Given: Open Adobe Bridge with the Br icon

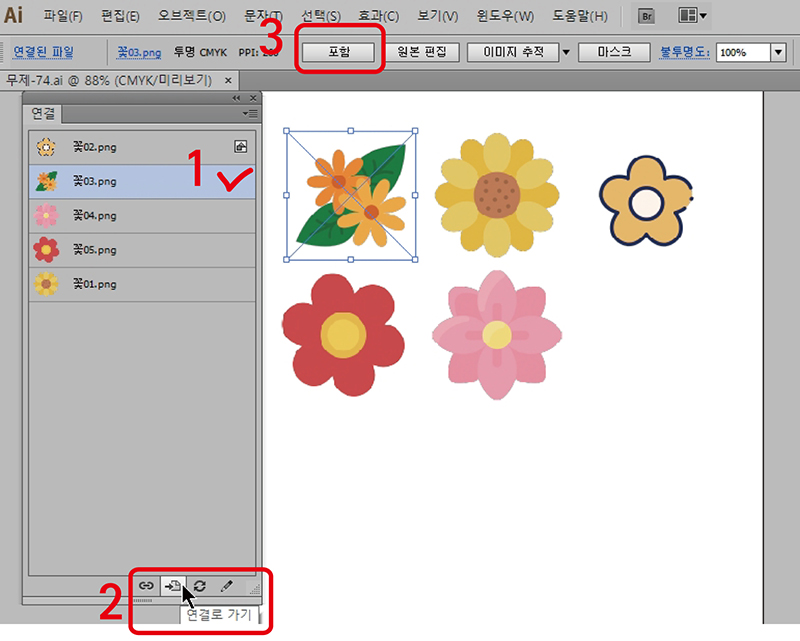Looking at the screenshot, I should [x=646, y=16].
